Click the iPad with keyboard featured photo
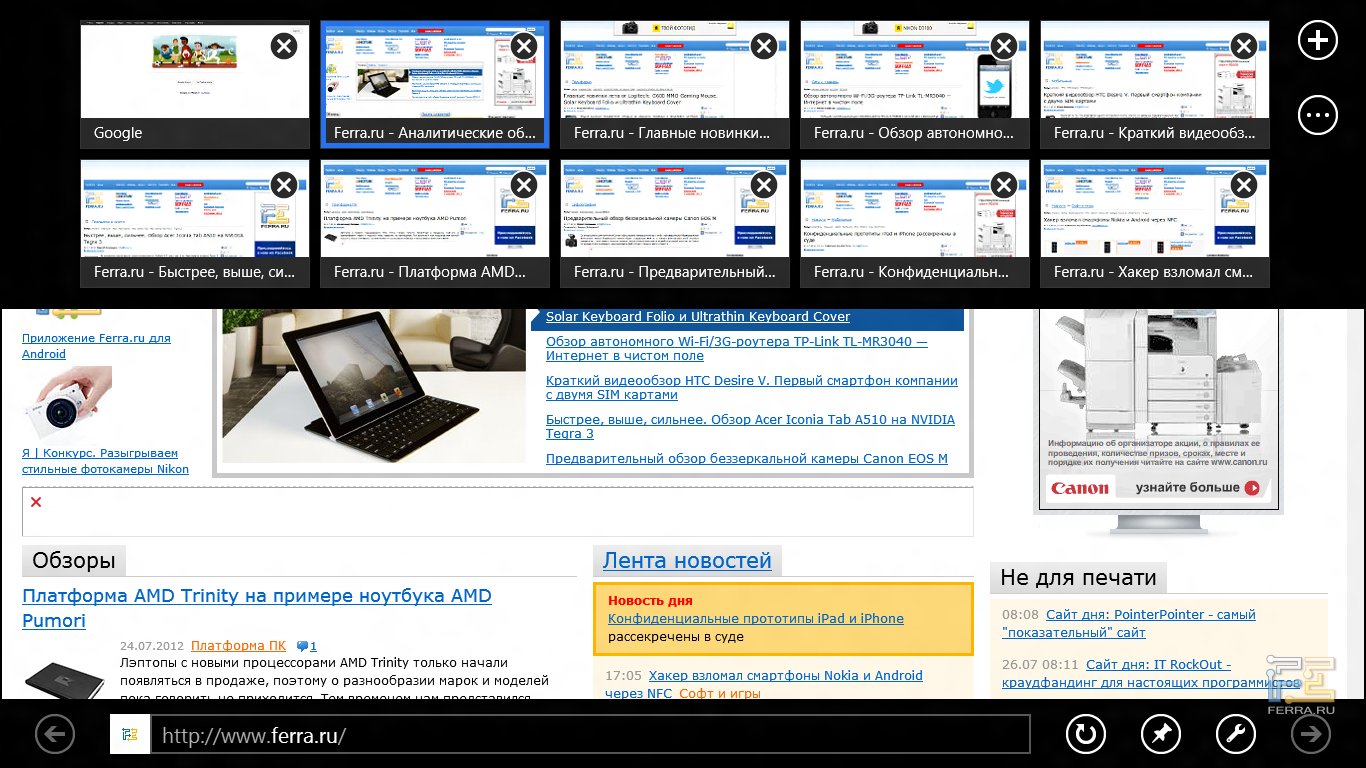This screenshot has width=1366, height=768. (x=374, y=386)
